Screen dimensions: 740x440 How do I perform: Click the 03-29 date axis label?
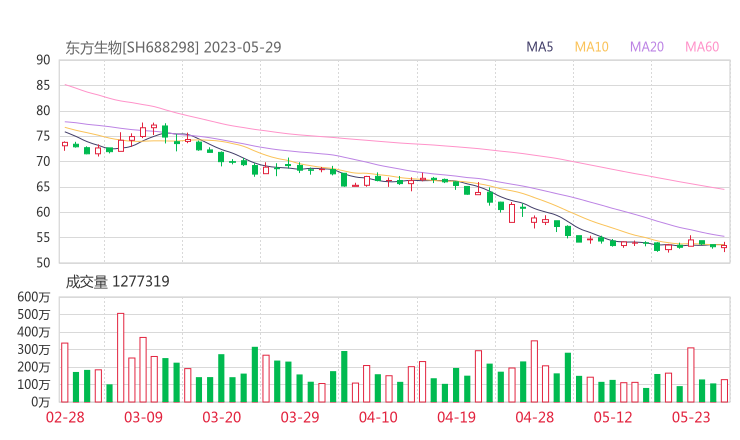tap(300, 417)
